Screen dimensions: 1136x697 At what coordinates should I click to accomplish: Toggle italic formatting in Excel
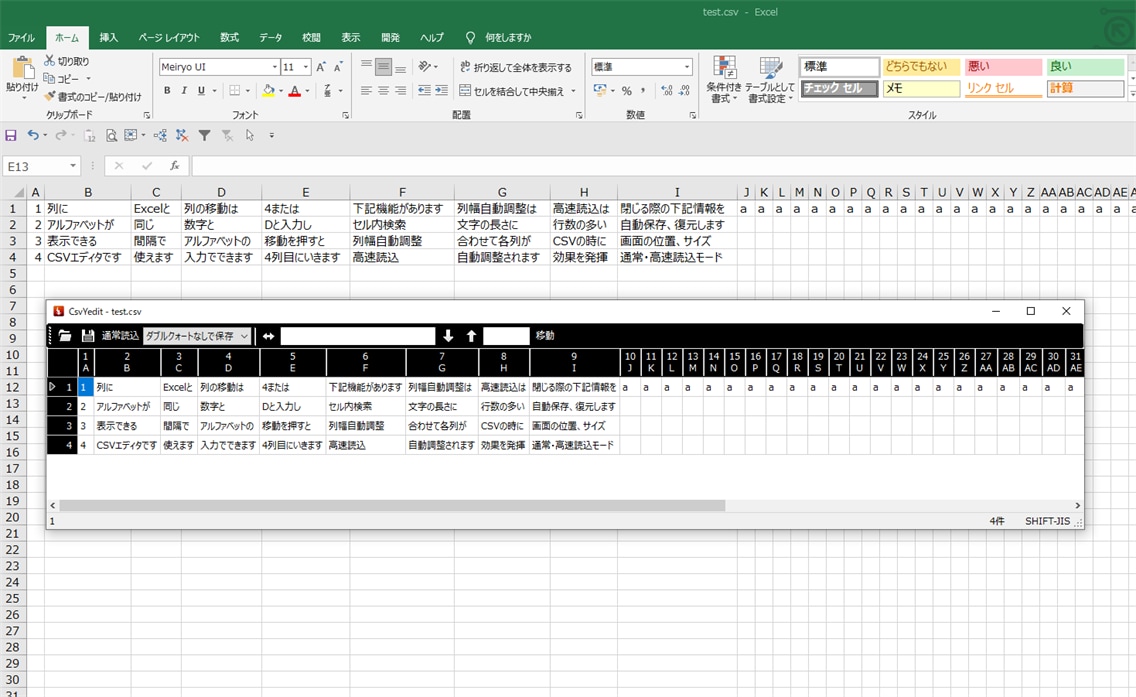click(184, 91)
